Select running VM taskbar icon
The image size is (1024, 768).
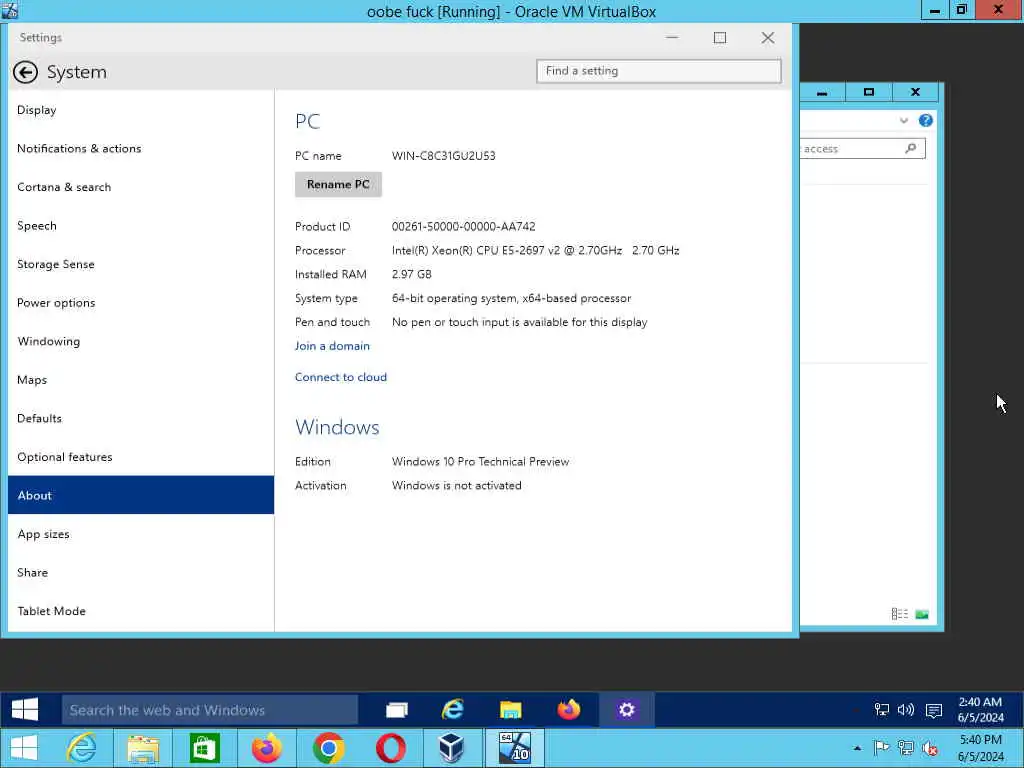tap(514, 748)
